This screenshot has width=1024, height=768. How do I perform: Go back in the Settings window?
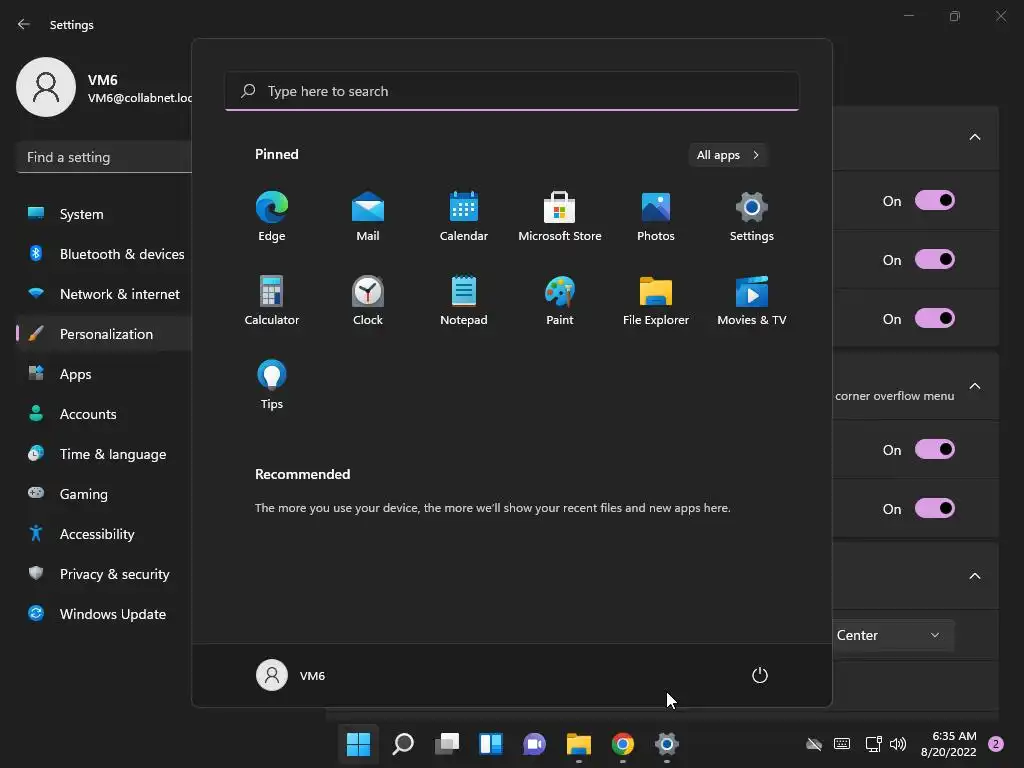[x=24, y=24]
